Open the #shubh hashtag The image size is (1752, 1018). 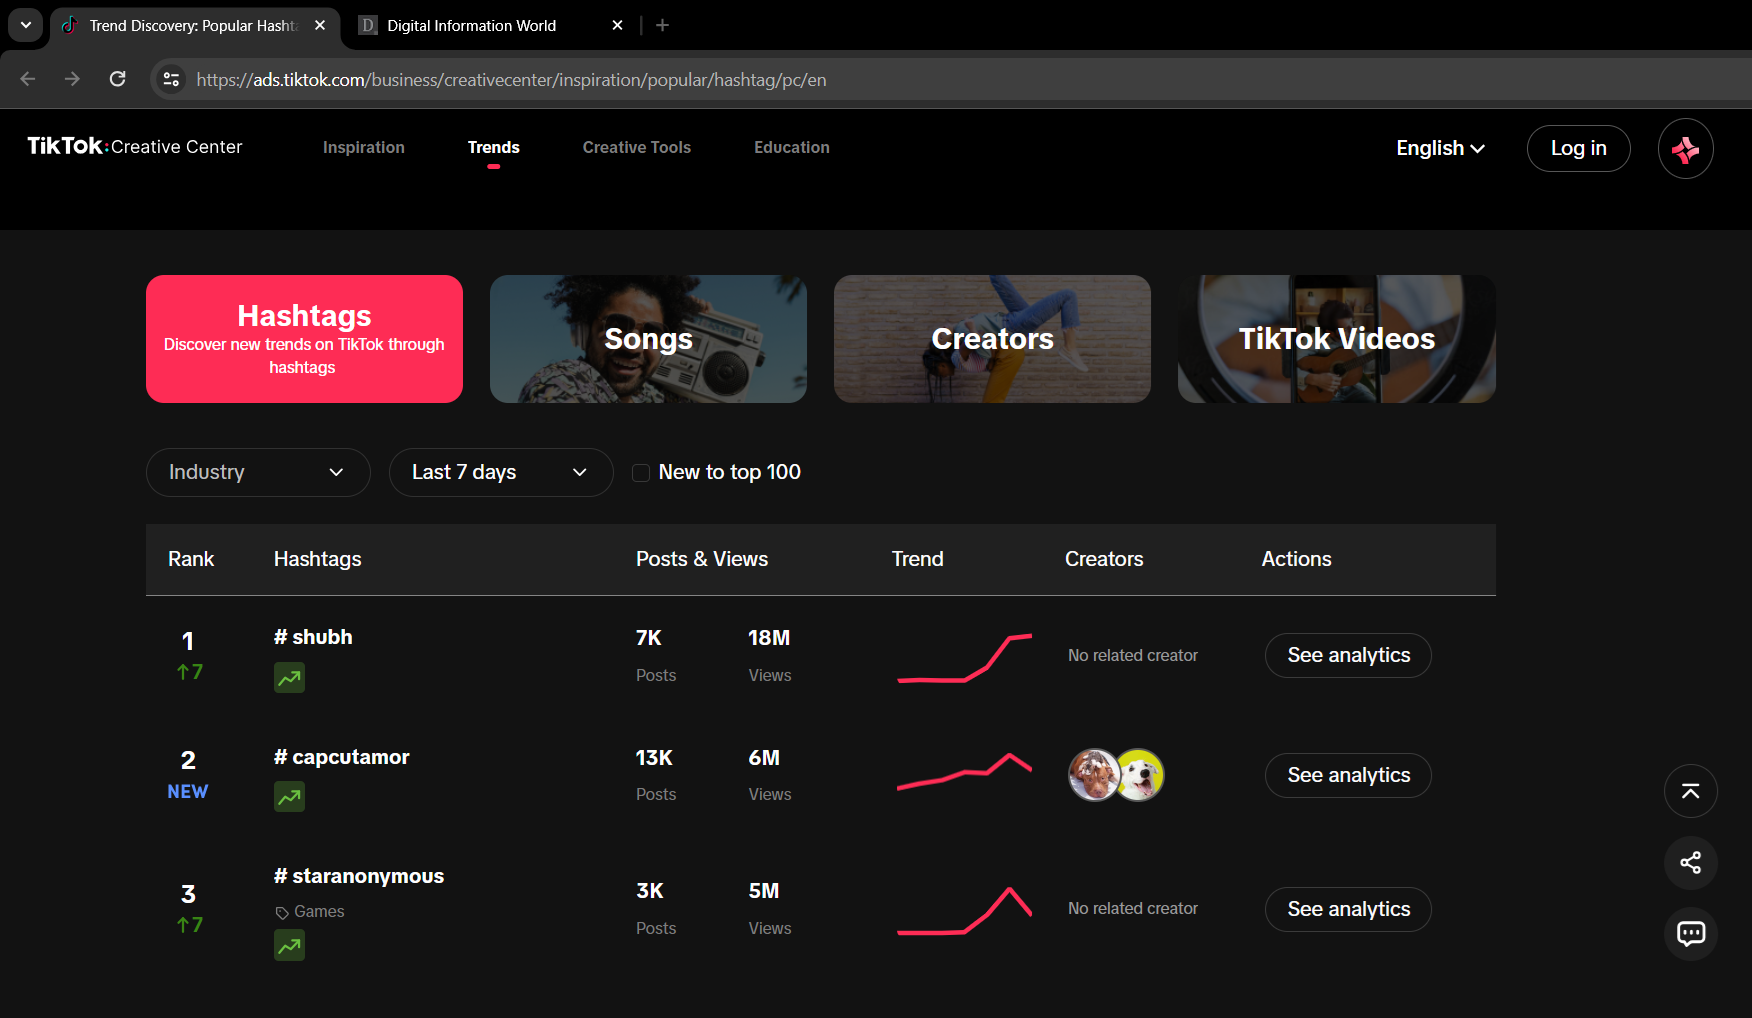pos(313,637)
